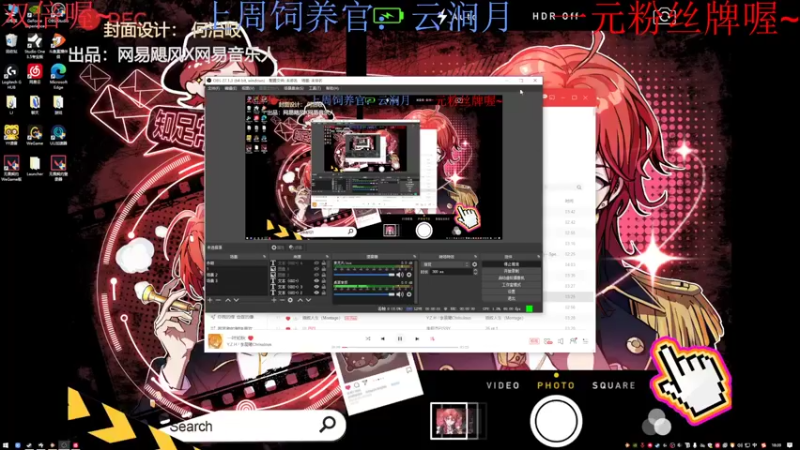This screenshot has width=800, height=450.
Task: Float the Controls dock panel
Action: 538,257
